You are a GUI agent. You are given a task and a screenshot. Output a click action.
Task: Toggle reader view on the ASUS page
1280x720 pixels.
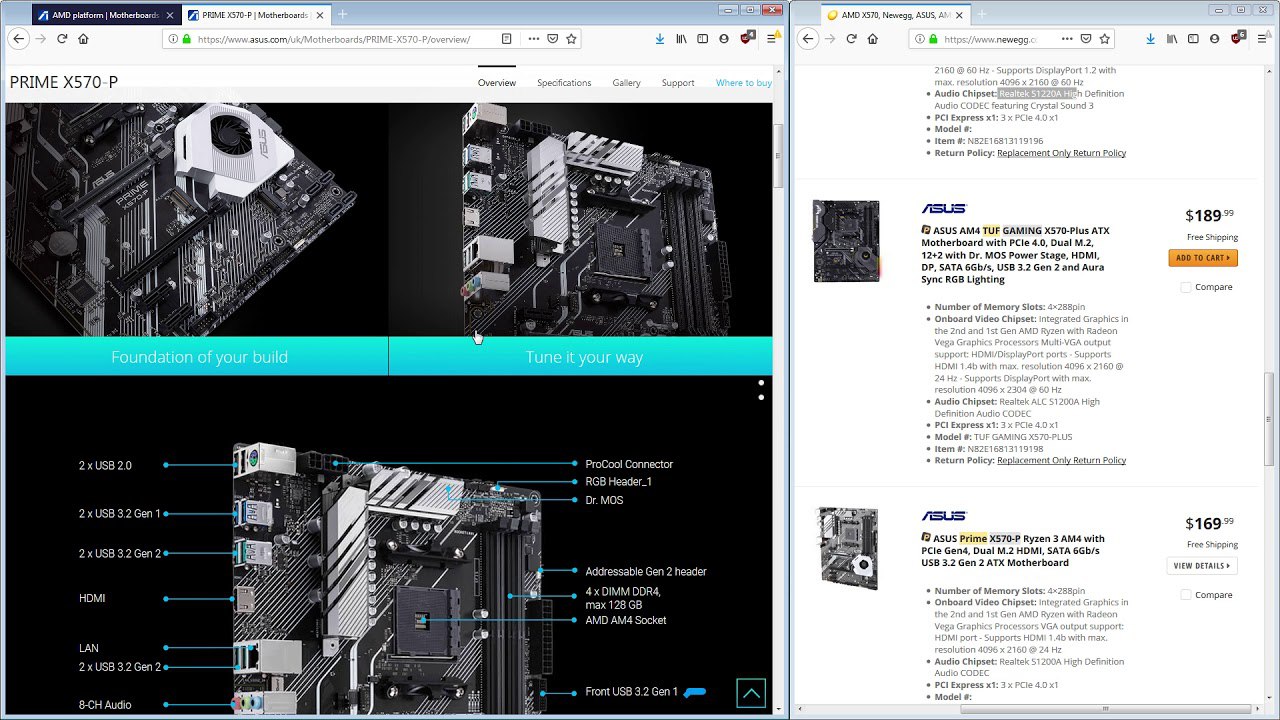[x=507, y=39]
